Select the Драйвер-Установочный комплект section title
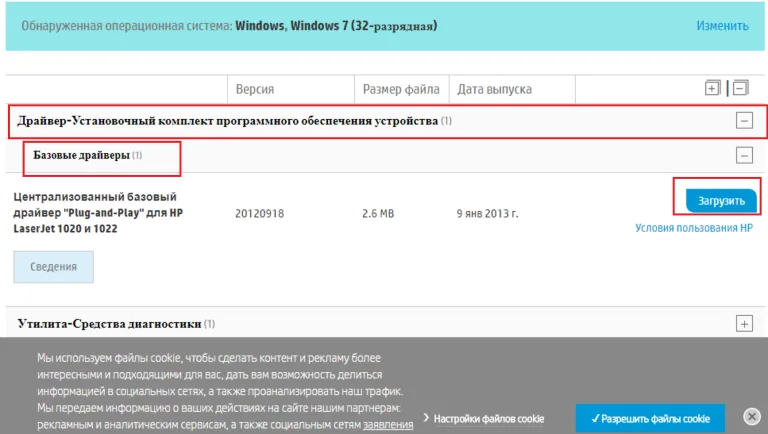Image resolution: width=768 pixels, height=434 pixels. (x=228, y=121)
